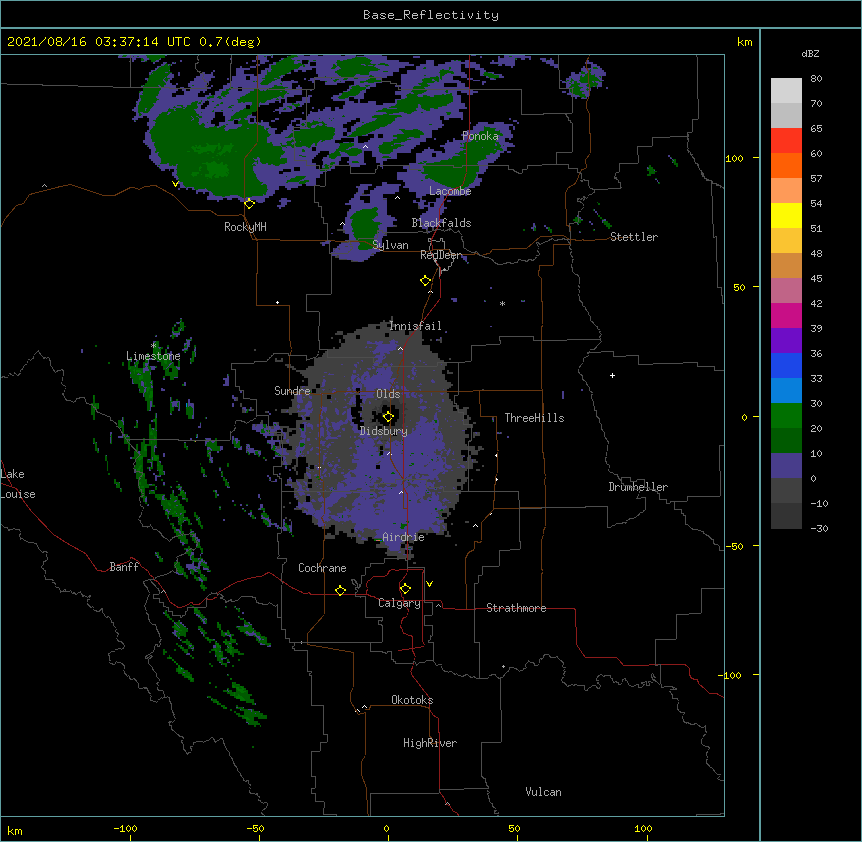Viewport: 862px width, 842px height.
Task: Select the magenta 39-42 dBZ legend swatch
Action: pos(786,315)
